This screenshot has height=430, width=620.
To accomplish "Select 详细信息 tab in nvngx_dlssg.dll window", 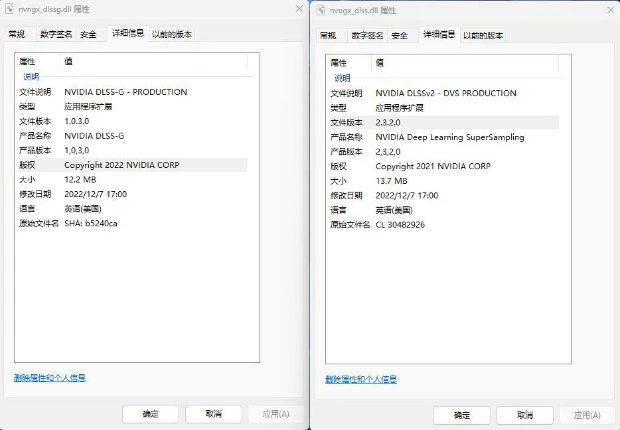I will pyautogui.click(x=128, y=33).
